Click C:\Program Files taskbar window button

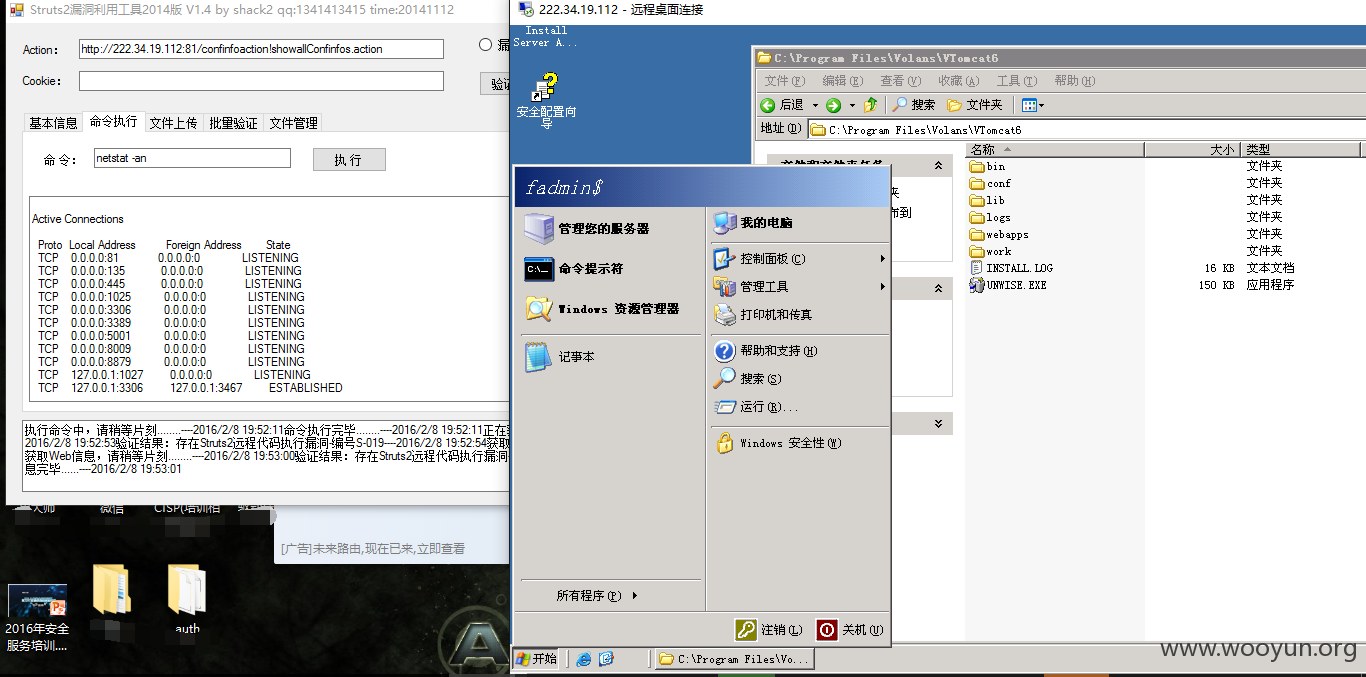click(x=733, y=659)
